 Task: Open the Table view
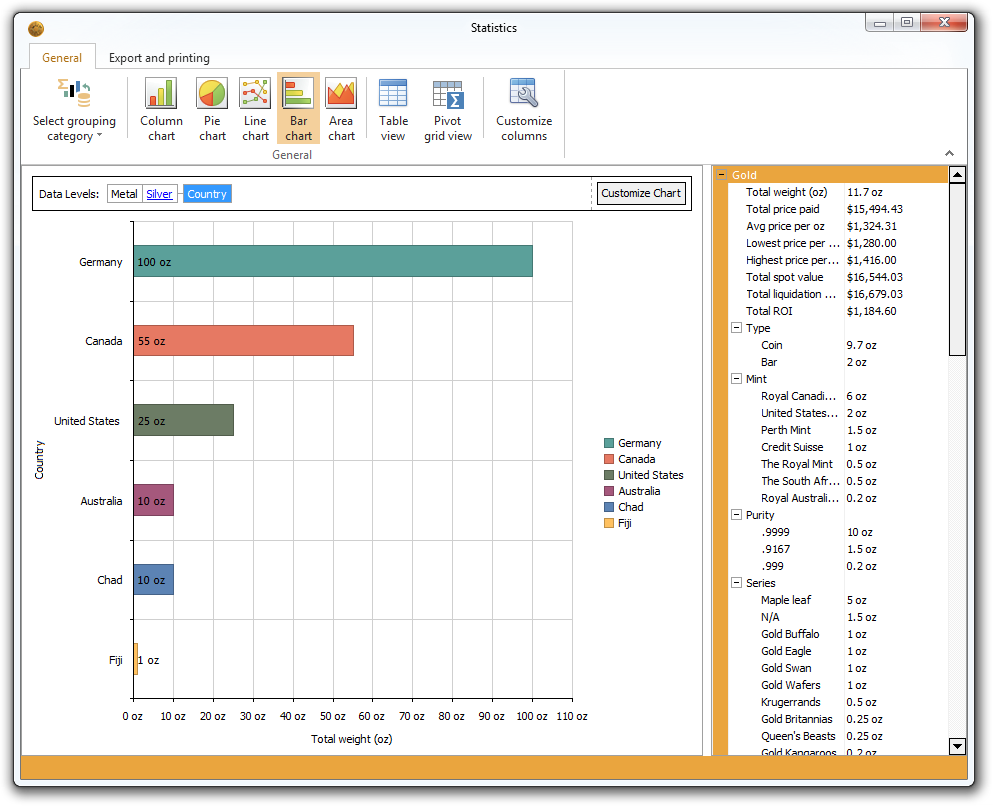coord(393,107)
